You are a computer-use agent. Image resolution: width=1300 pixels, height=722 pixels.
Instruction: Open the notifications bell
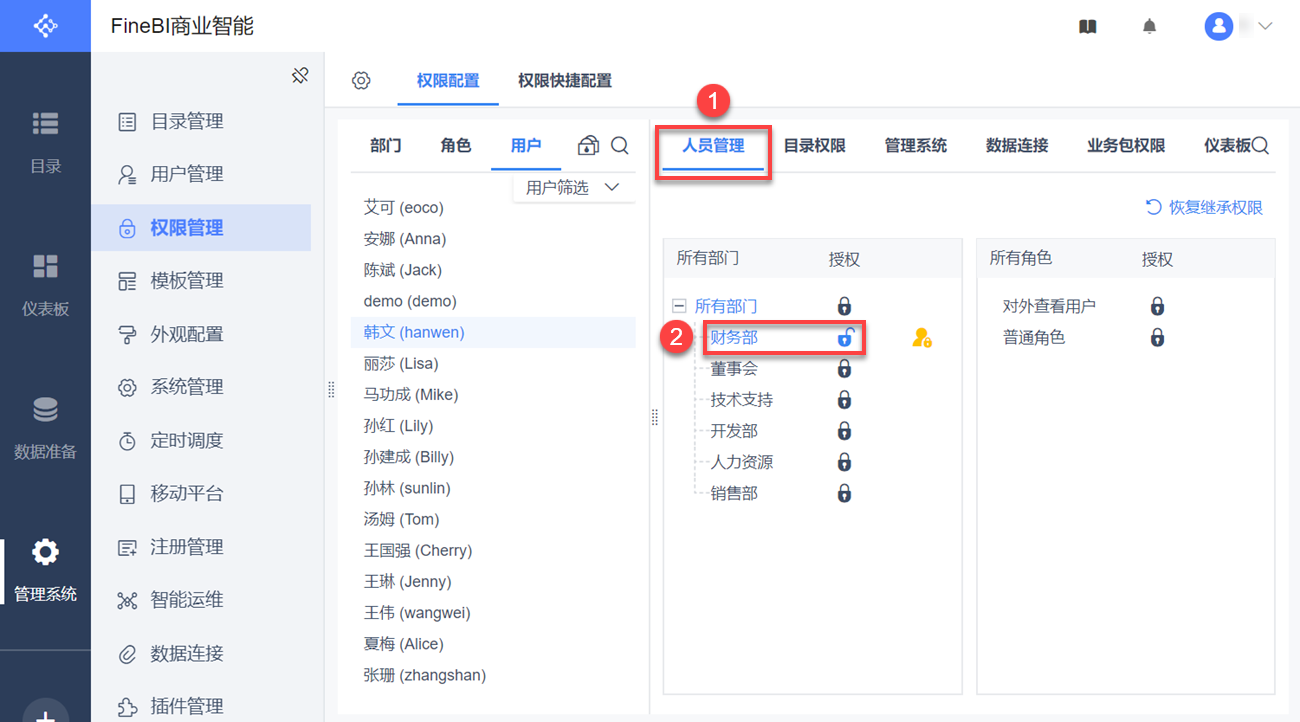[x=1150, y=27]
